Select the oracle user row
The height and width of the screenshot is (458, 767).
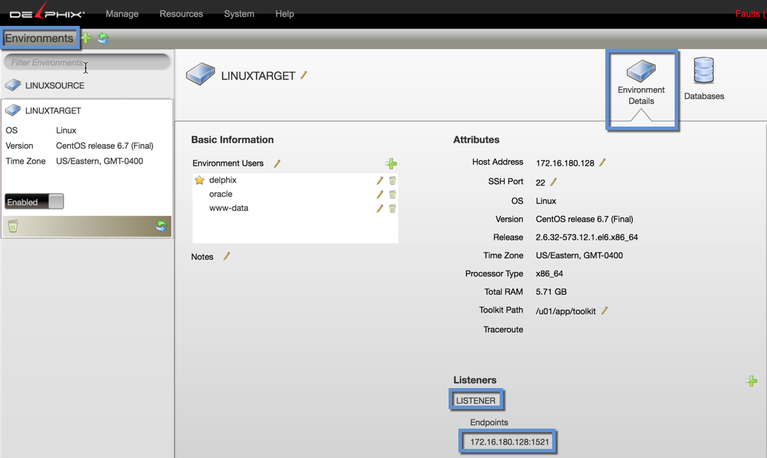[x=295, y=194]
